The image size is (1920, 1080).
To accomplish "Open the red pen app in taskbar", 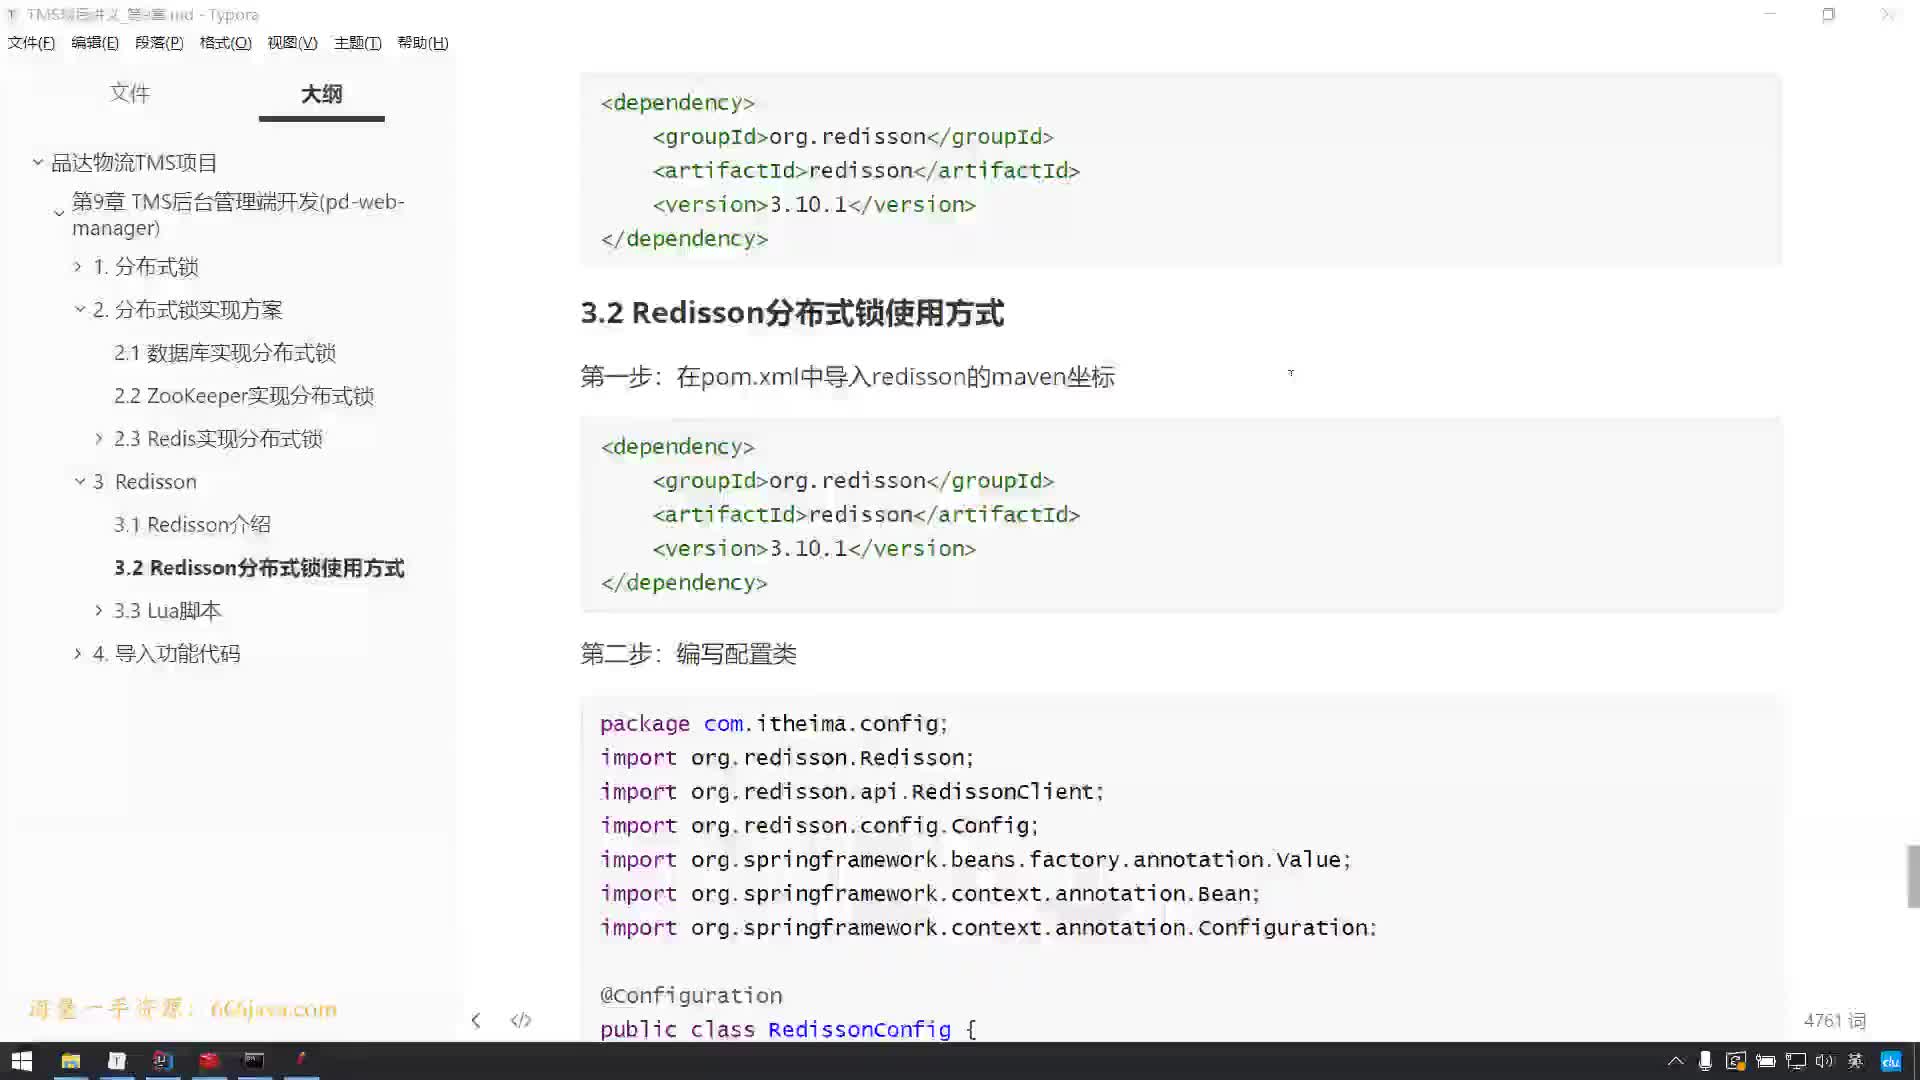I will tap(300, 1061).
